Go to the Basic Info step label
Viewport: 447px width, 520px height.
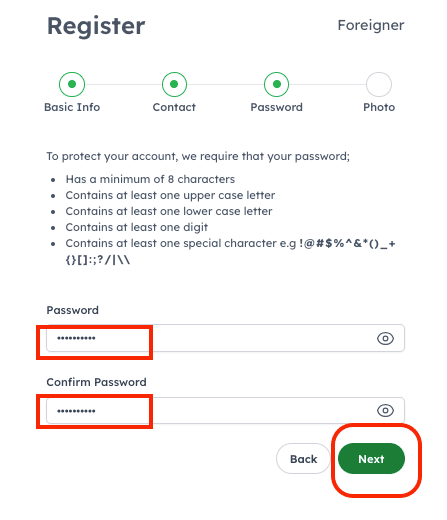(72, 107)
